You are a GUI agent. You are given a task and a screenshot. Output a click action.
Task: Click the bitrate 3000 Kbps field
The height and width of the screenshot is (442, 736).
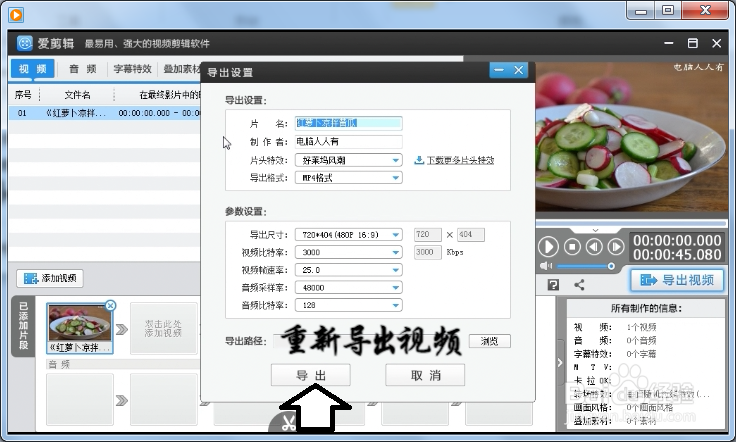pyautogui.click(x=427, y=252)
